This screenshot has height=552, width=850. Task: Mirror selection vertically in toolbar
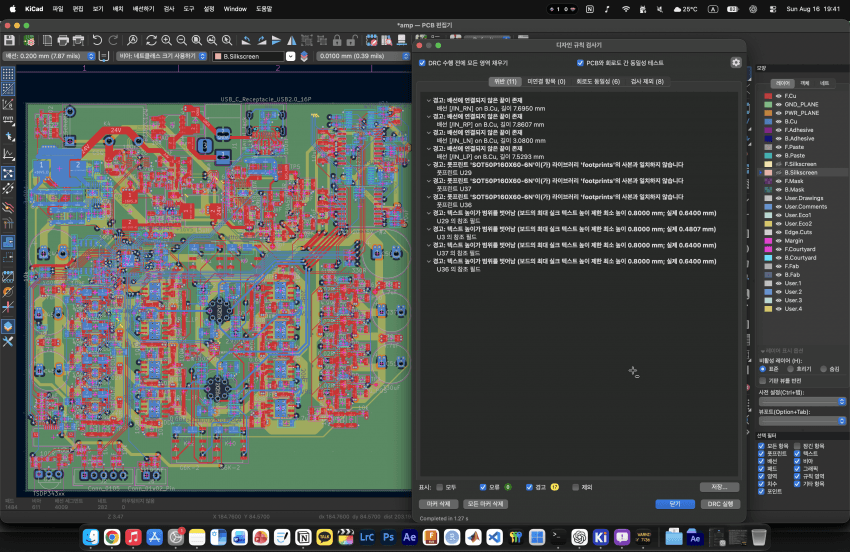point(276,40)
